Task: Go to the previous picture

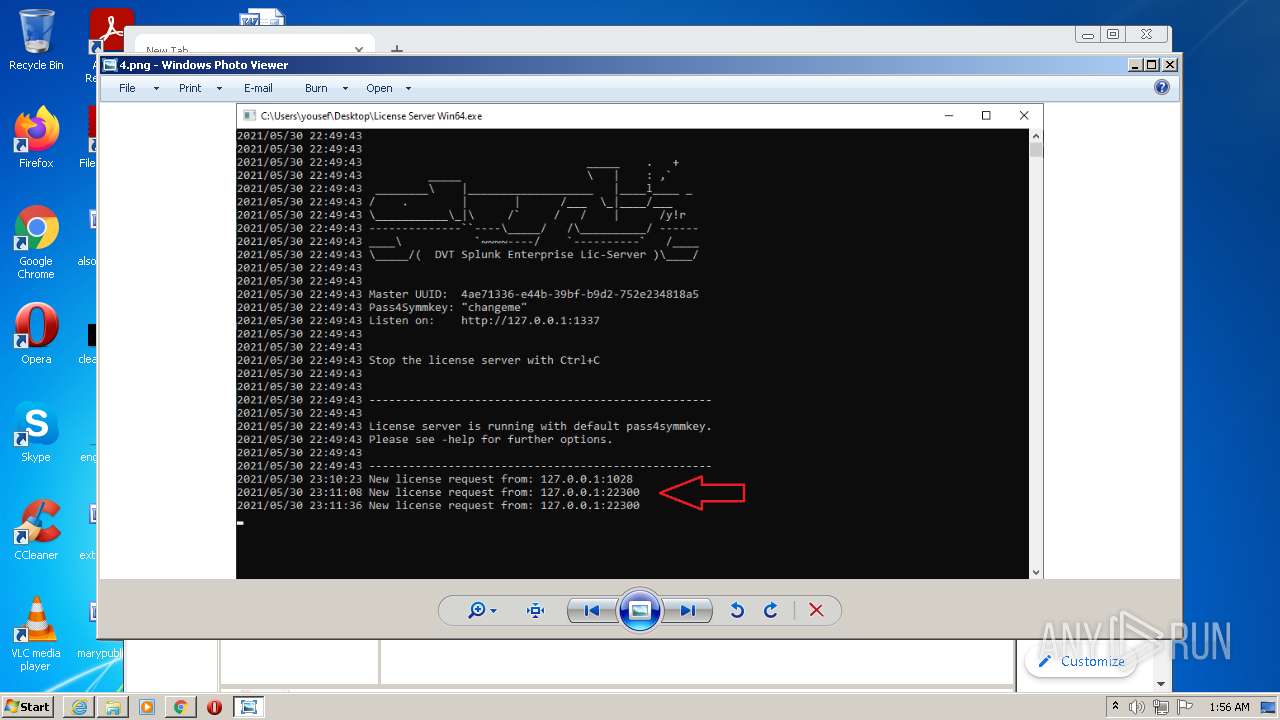Action: pyautogui.click(x=592, y=610)
